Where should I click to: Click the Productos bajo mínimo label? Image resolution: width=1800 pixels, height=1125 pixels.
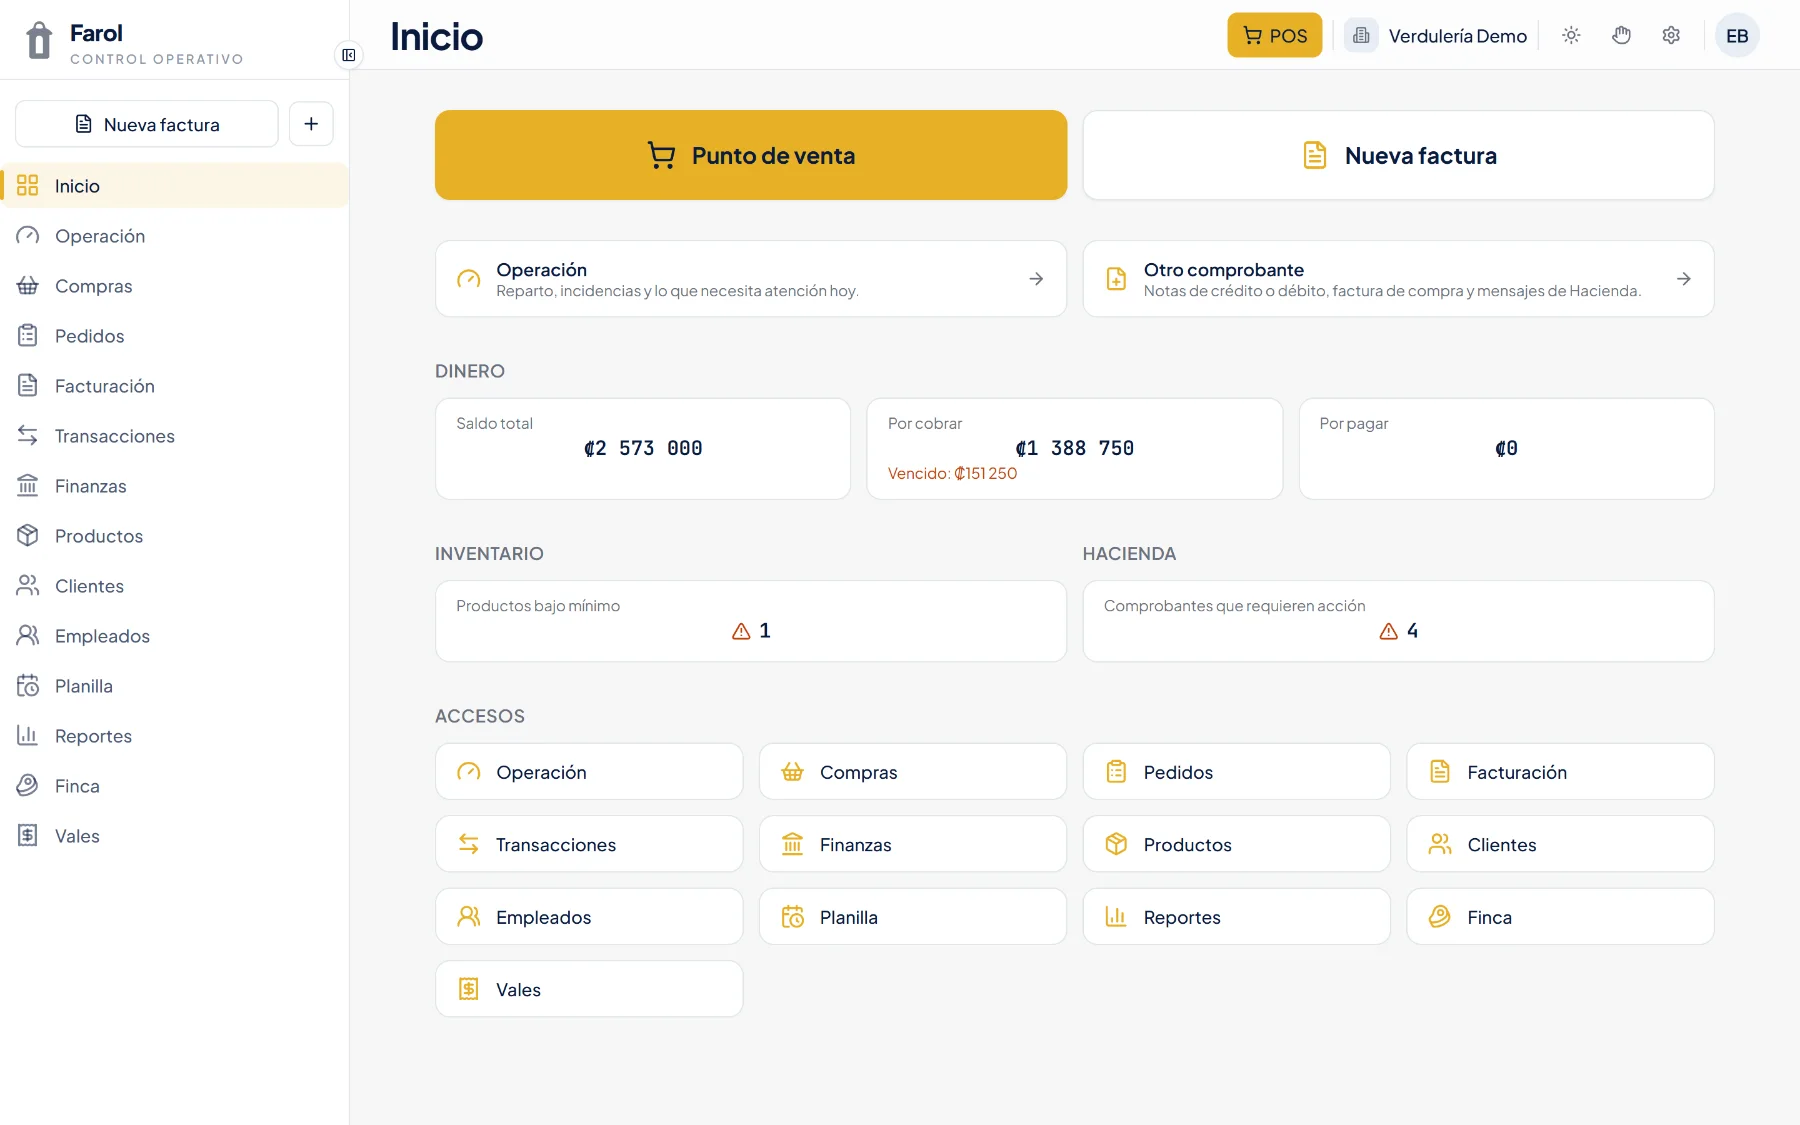tap(538, 606)
